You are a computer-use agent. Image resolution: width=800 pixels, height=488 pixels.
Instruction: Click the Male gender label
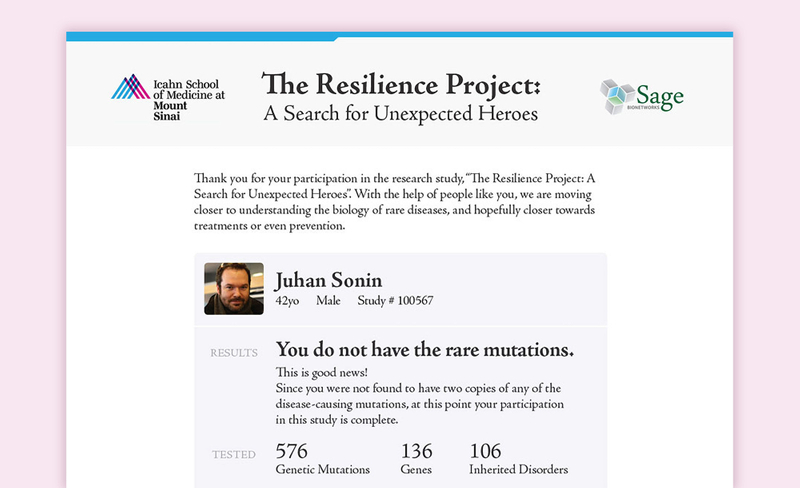[x=328, y=301]
